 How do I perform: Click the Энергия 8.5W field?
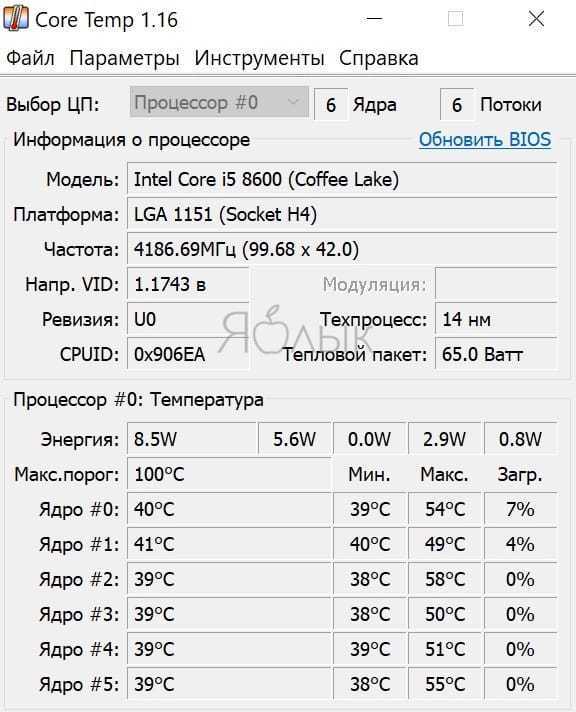coord(192,439)
